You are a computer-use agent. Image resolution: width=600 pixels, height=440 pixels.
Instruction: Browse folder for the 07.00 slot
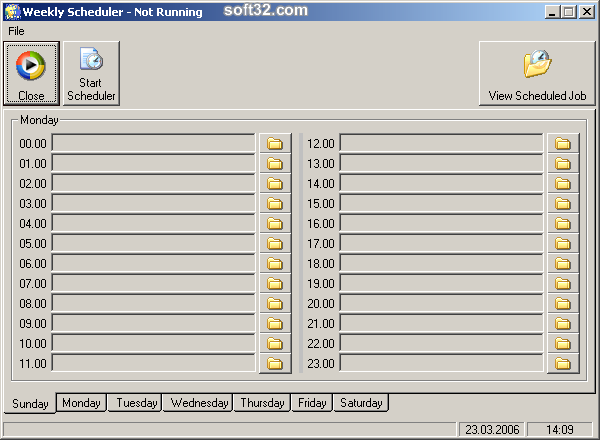click(275, 284)
